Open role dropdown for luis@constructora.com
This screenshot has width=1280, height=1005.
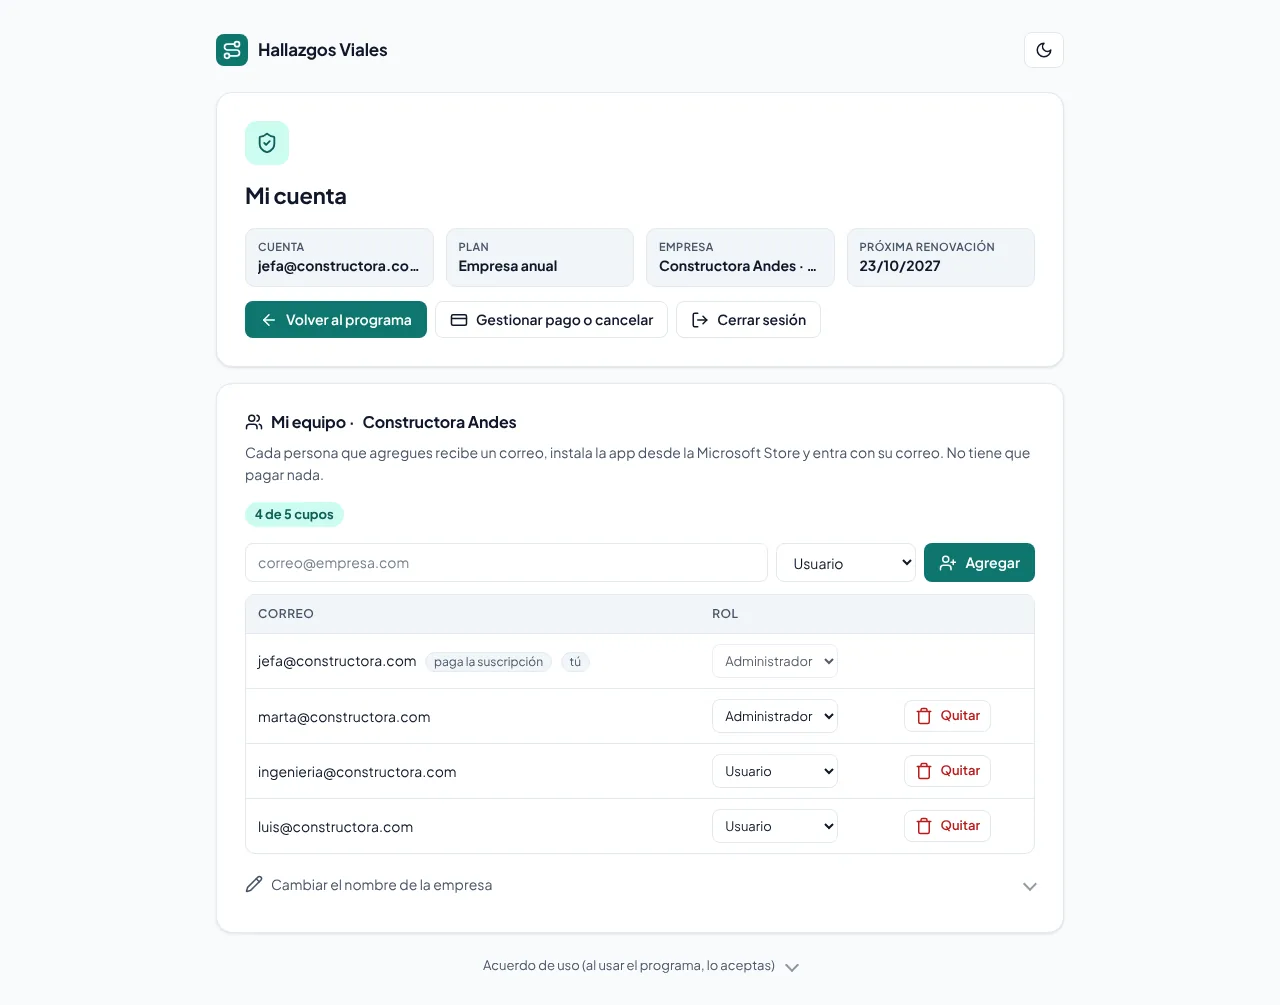pyautogui.click(x=775, y=826)
